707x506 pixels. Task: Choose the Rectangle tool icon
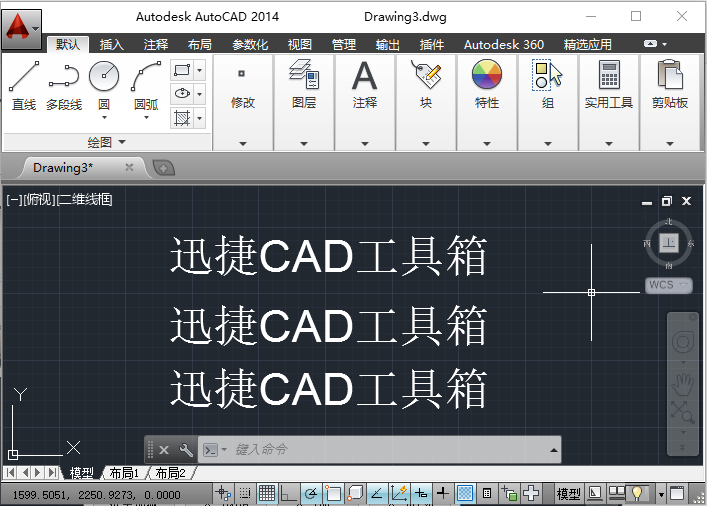[x=182, y=70]
